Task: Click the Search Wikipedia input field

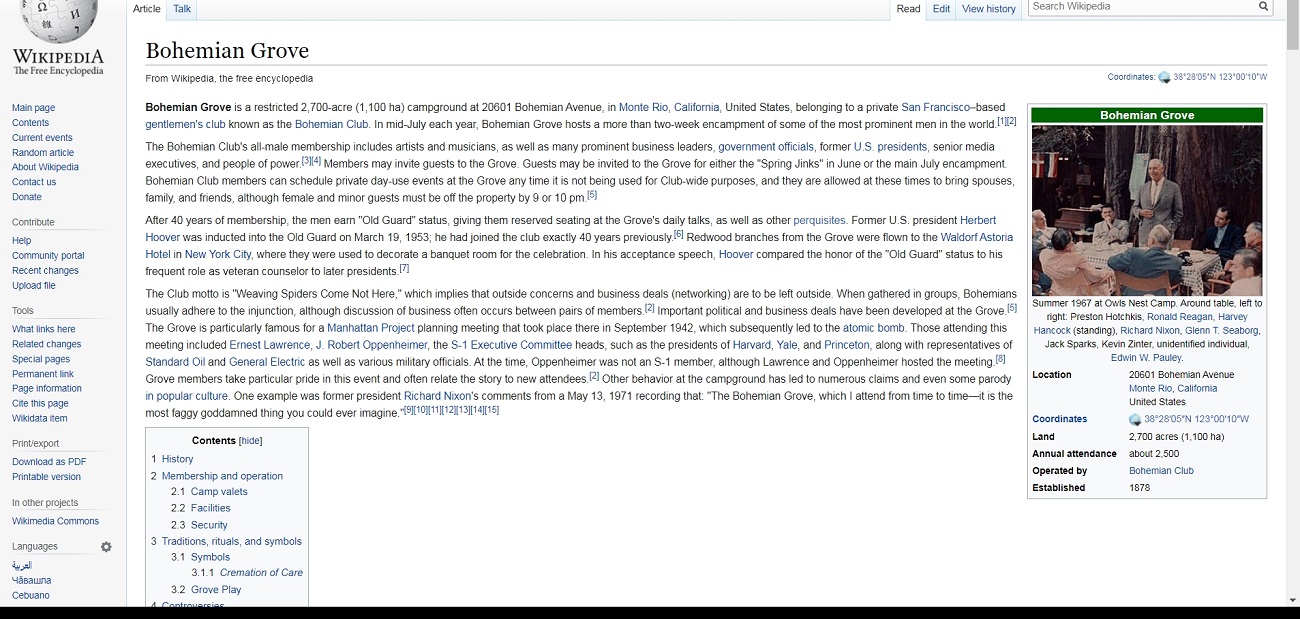Action: click(1140, 7)
